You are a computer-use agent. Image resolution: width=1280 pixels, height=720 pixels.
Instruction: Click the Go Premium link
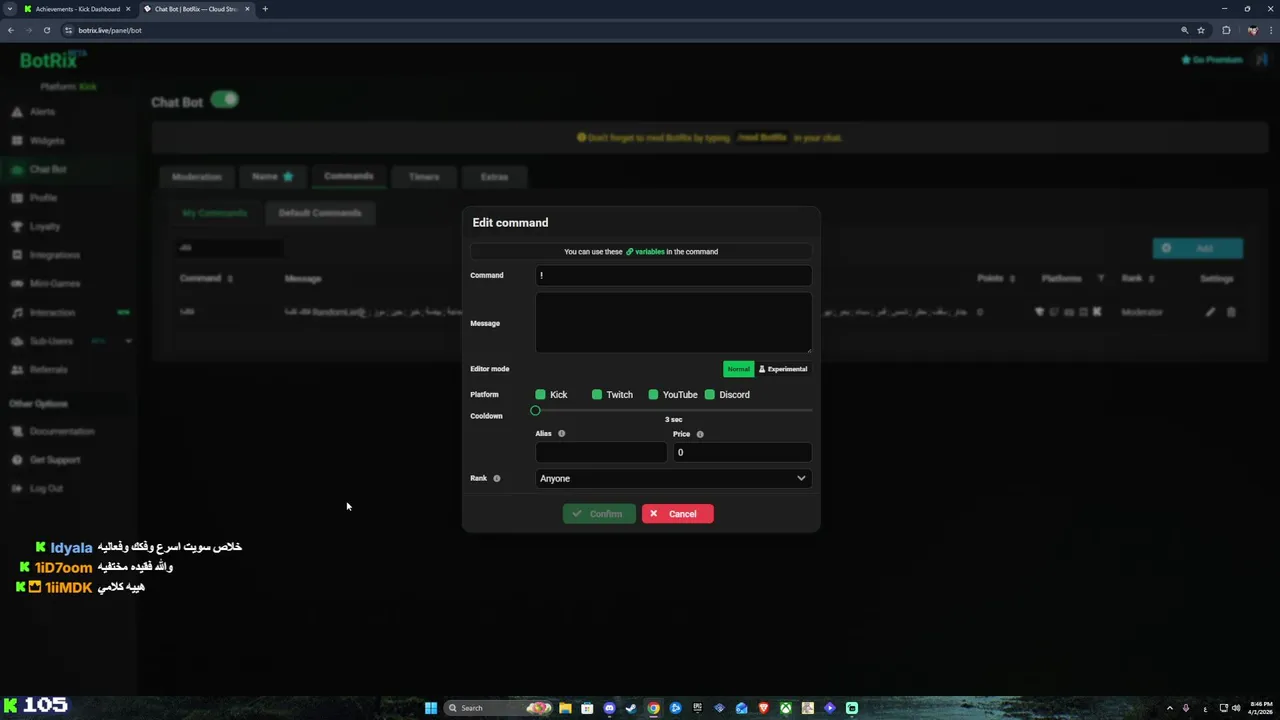1212,60
